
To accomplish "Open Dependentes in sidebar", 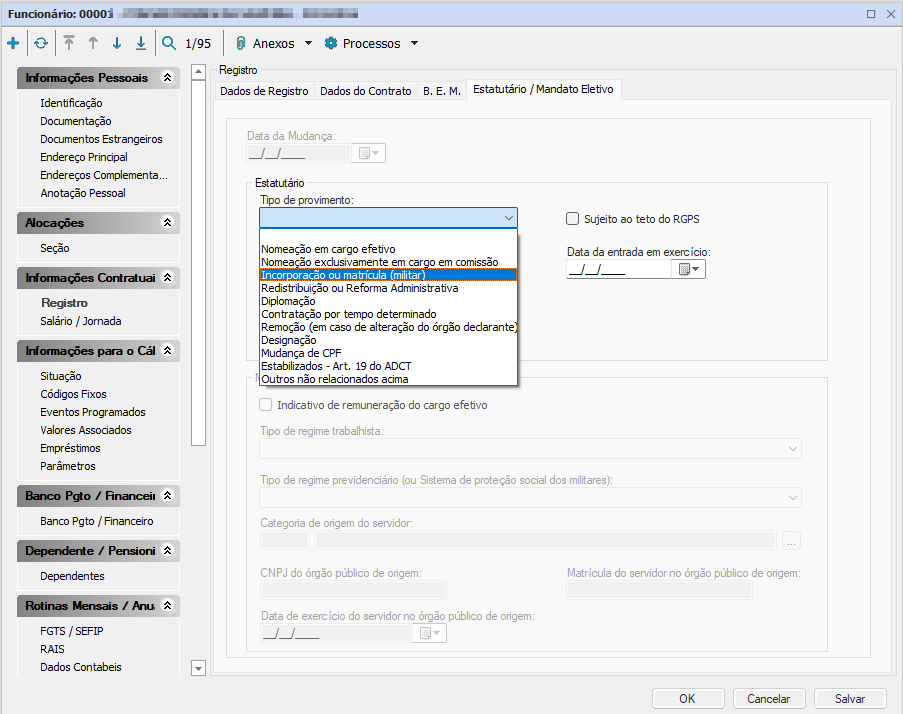I will [73, 576].
